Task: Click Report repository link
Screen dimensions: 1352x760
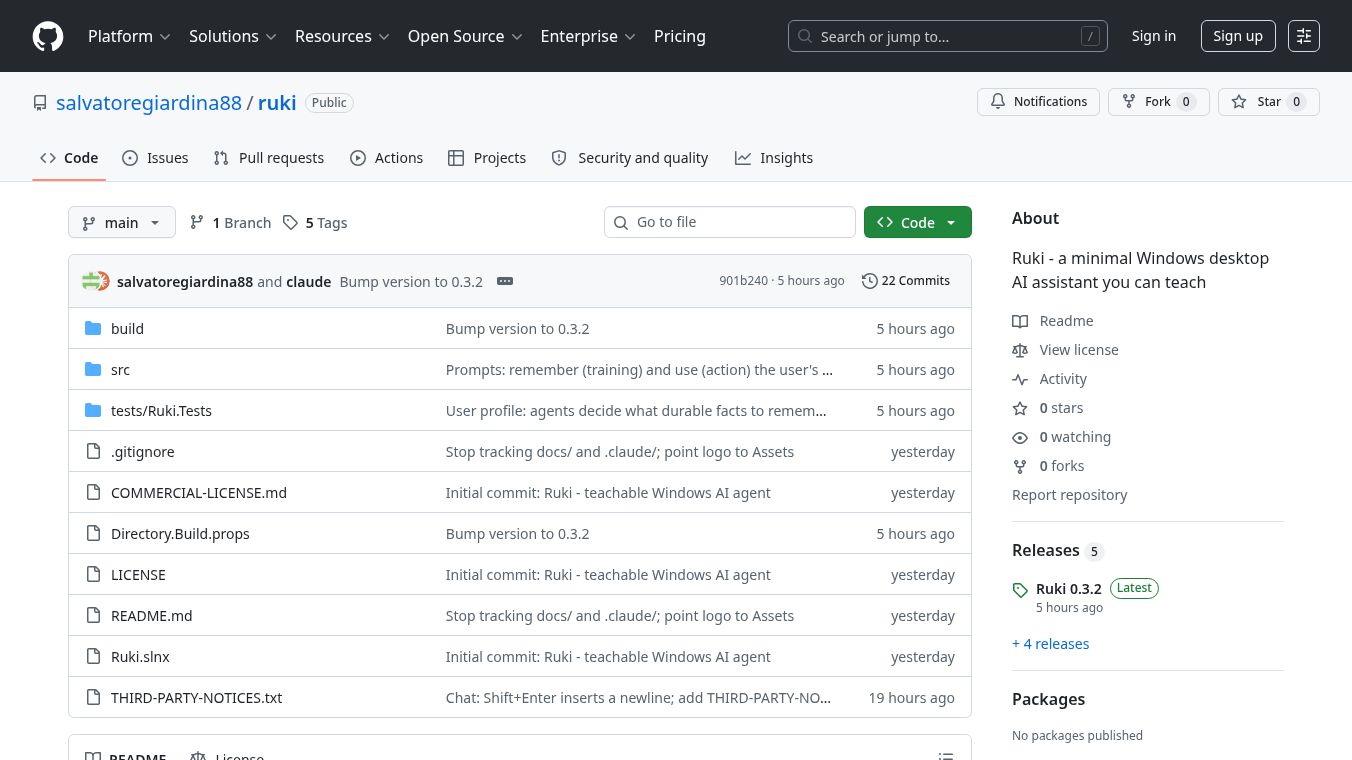Action: pyautogui.click(x=1069, y=495)
